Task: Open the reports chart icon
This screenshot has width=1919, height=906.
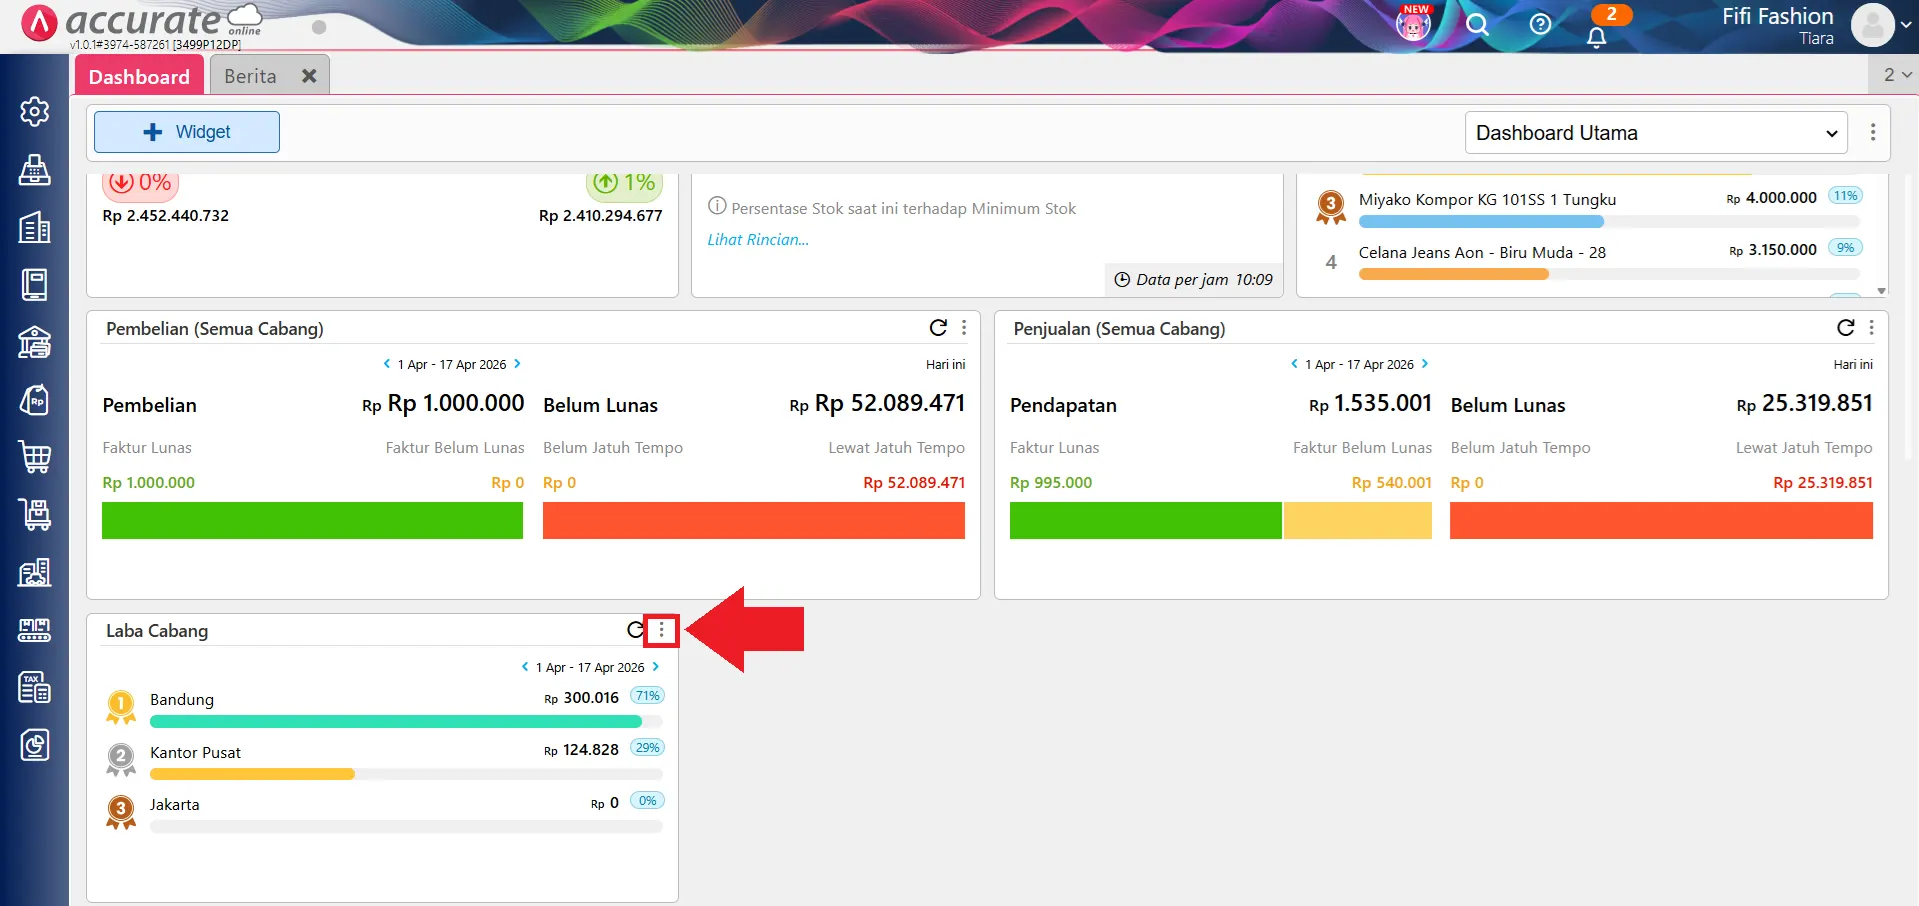Action: [35, 745]
